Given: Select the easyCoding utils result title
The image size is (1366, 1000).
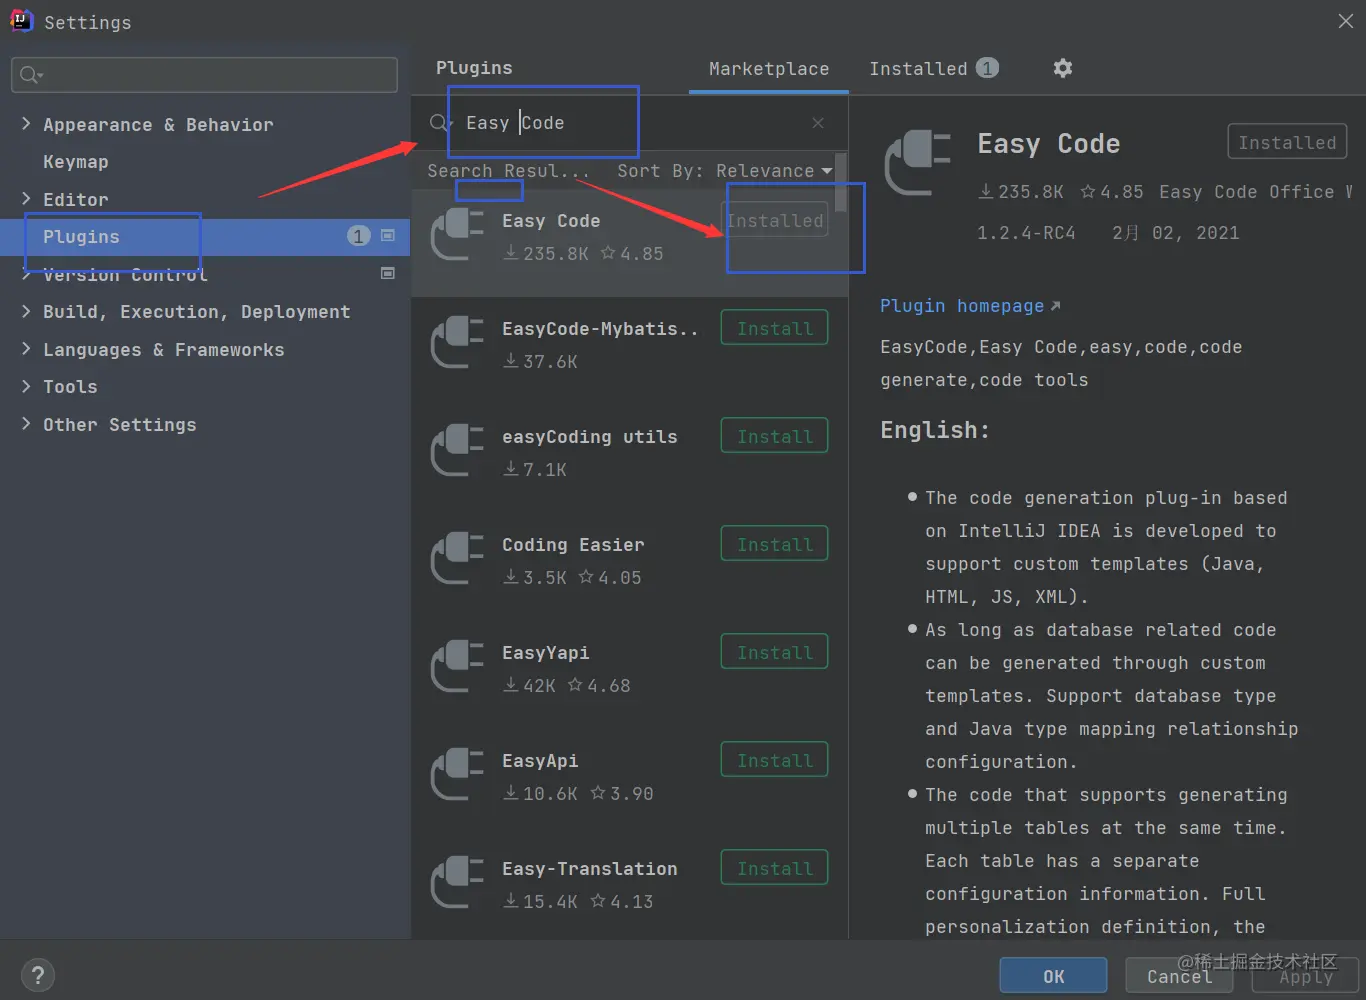Looking at the screenshot, I should 590,437.
